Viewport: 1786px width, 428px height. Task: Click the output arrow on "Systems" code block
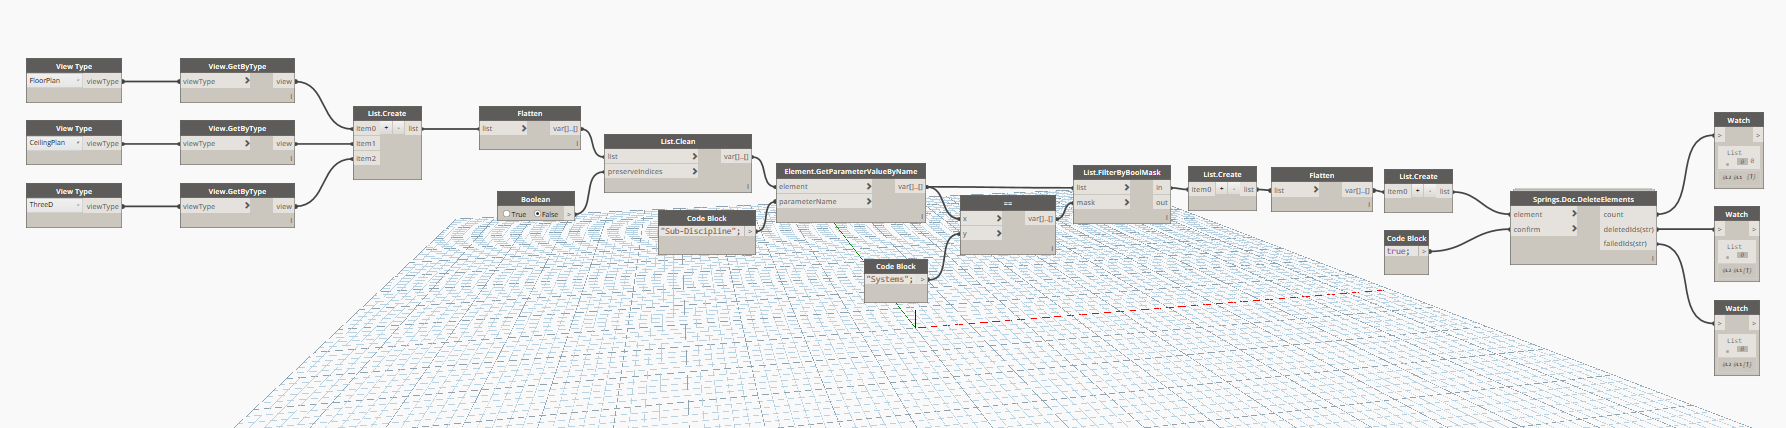(922, 279)
